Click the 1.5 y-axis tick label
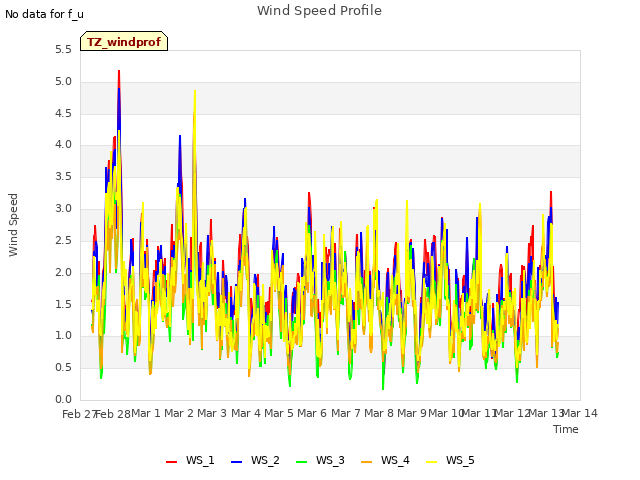This screenshot has width=640, height=480. 63,304
